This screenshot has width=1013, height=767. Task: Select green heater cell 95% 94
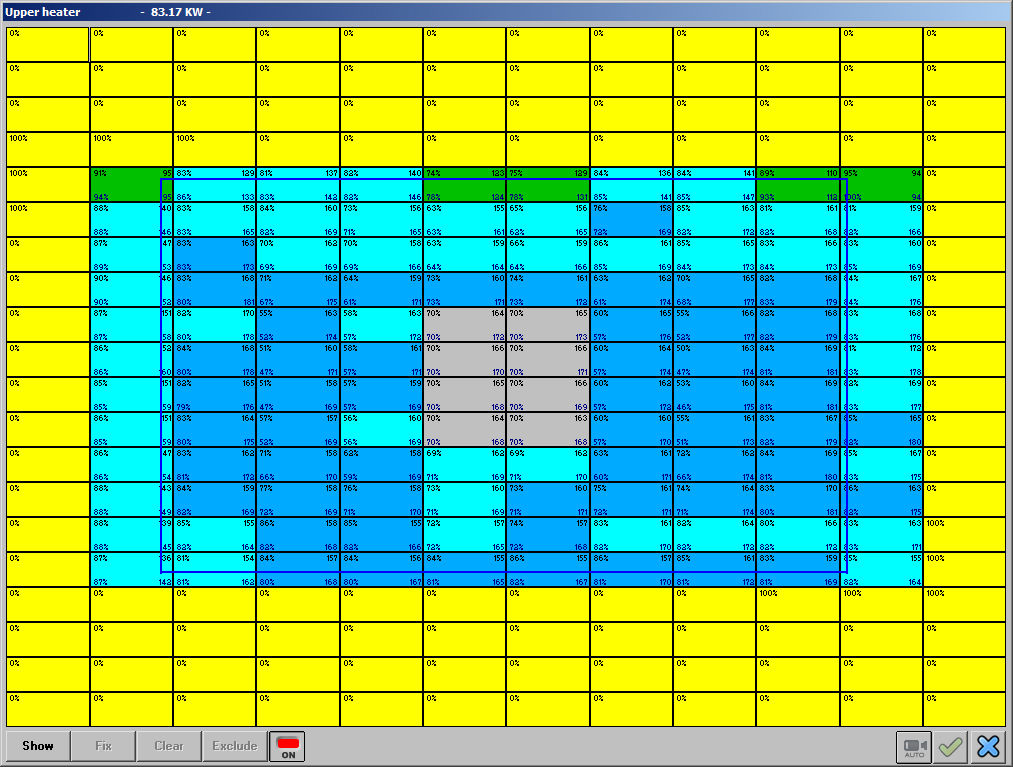[881, 185]
